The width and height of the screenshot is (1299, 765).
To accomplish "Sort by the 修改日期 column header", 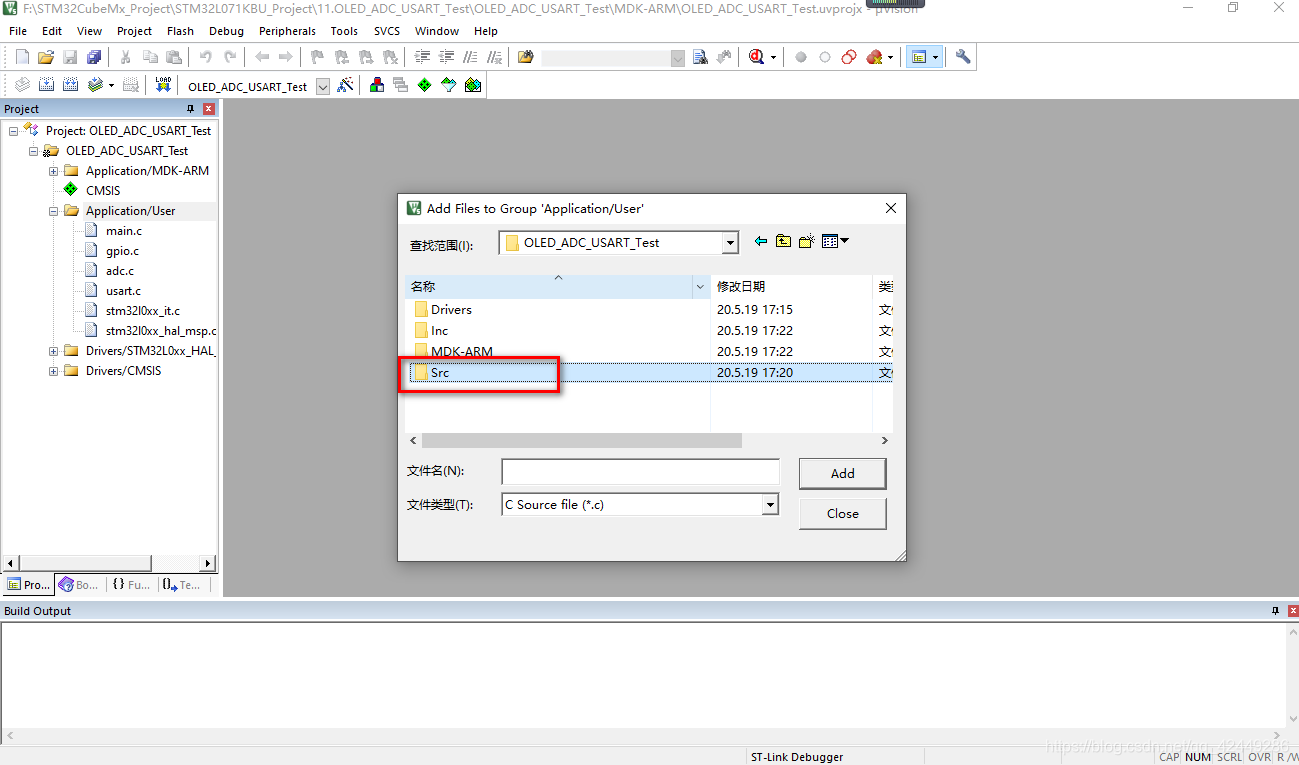I will pos(791,286).
